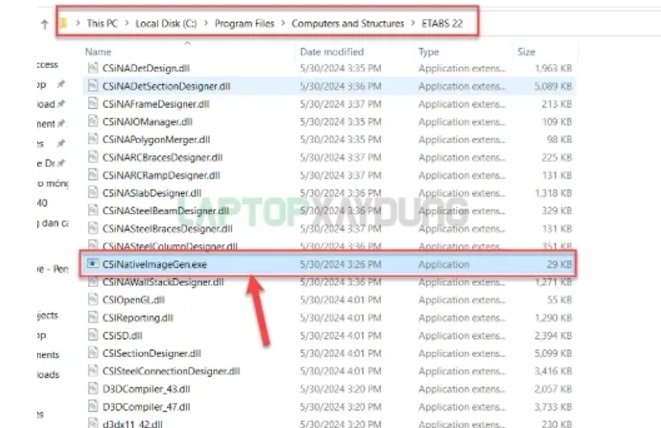Expand chevron after Program Files breadcrumb

pyautogui.click(x=283, y=24)
